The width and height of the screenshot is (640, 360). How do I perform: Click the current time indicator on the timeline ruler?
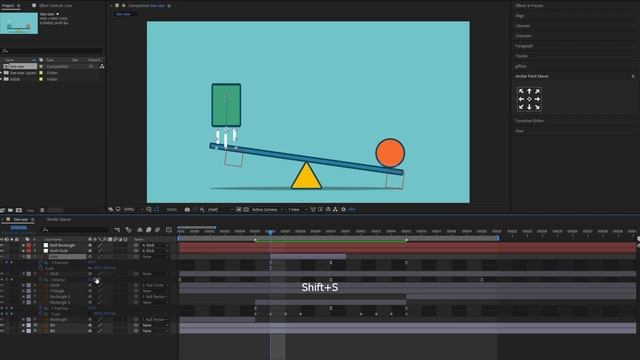(270, 232)
